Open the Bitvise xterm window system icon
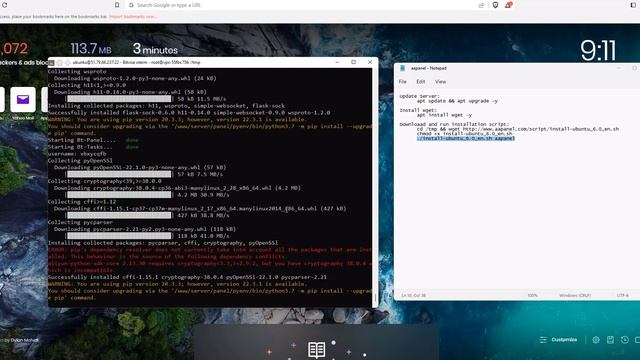 pos(52,62)
